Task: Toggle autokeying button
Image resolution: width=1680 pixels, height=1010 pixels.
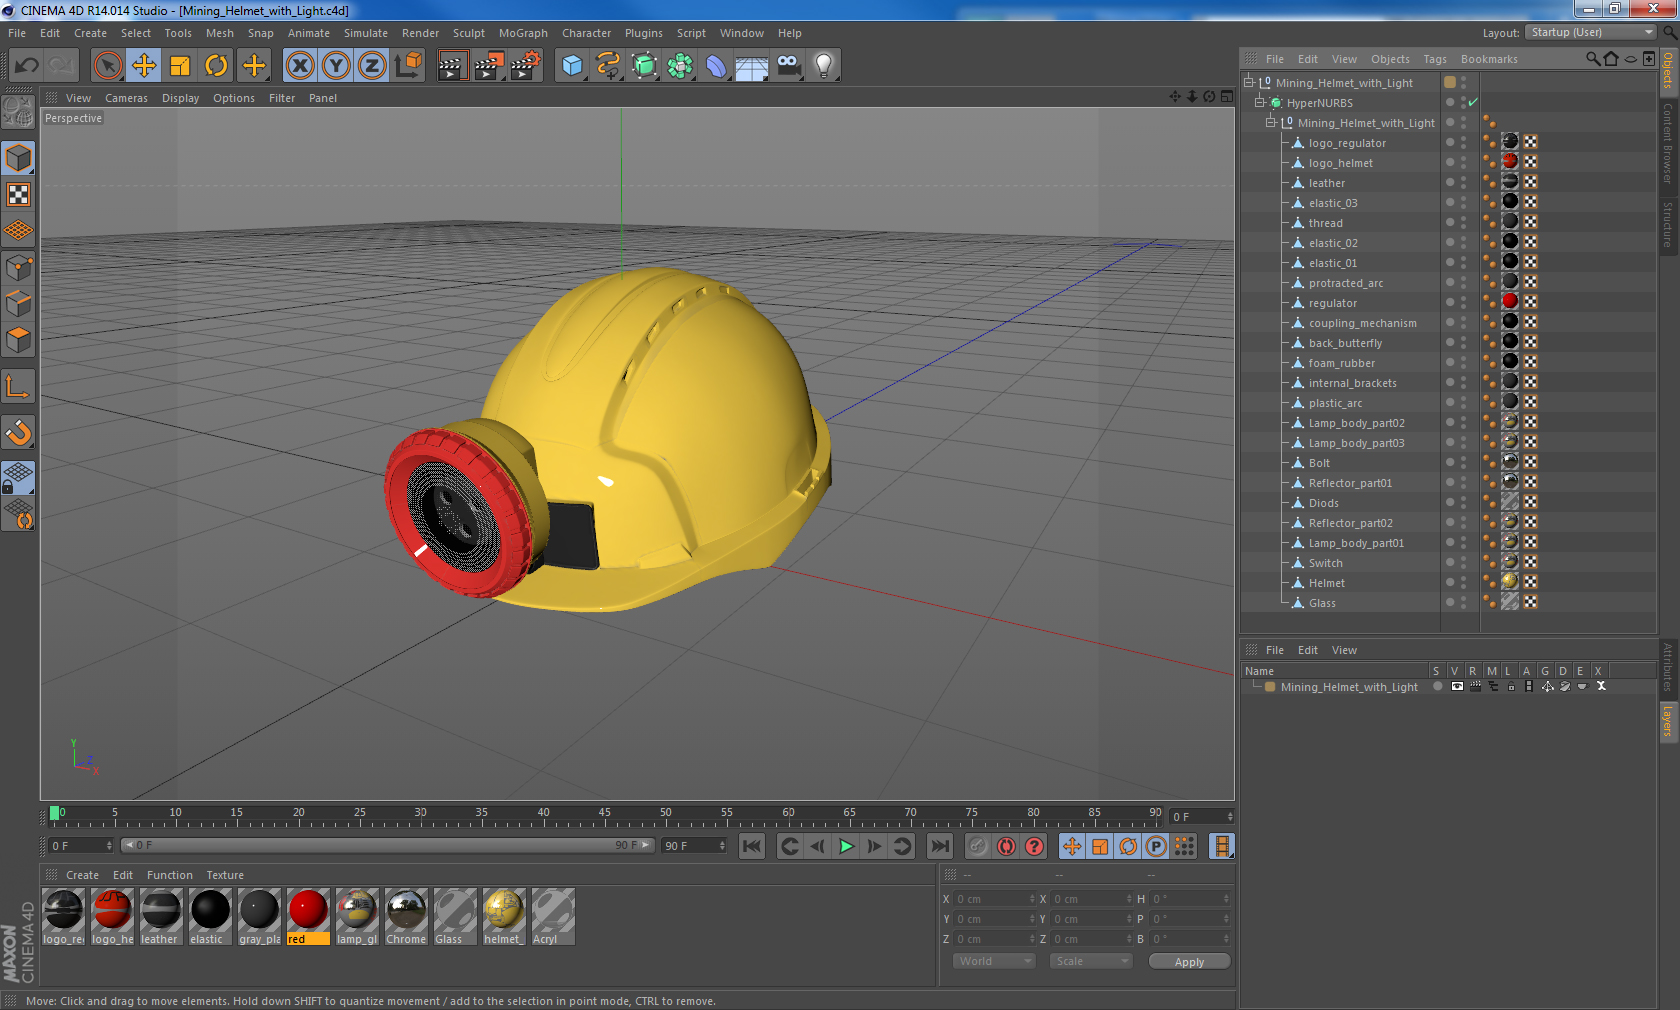Action: pyautogui.click(x=1006, y=846)
